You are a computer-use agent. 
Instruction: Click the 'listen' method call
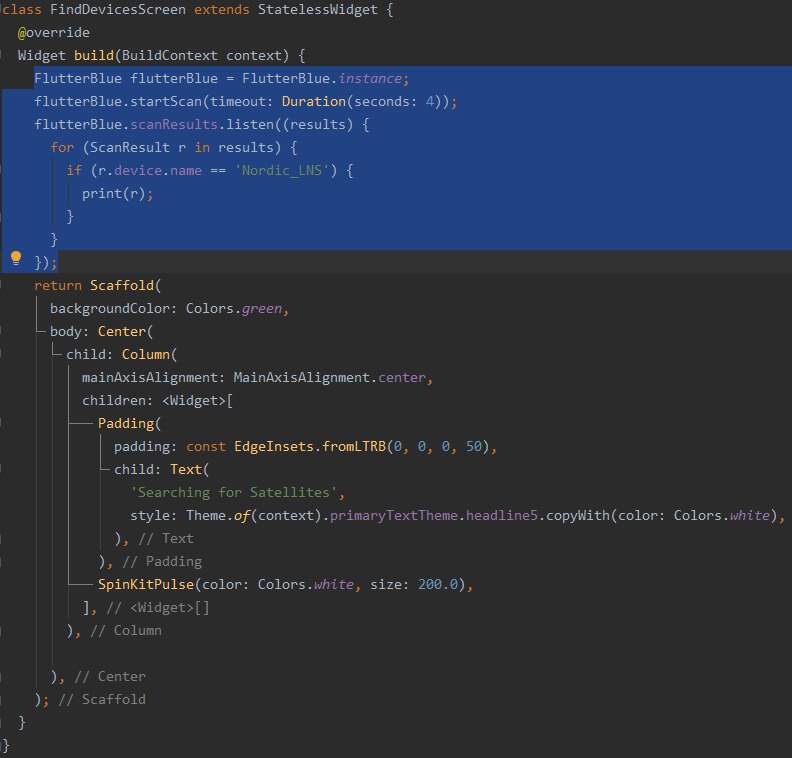click(x=250, y=125)
